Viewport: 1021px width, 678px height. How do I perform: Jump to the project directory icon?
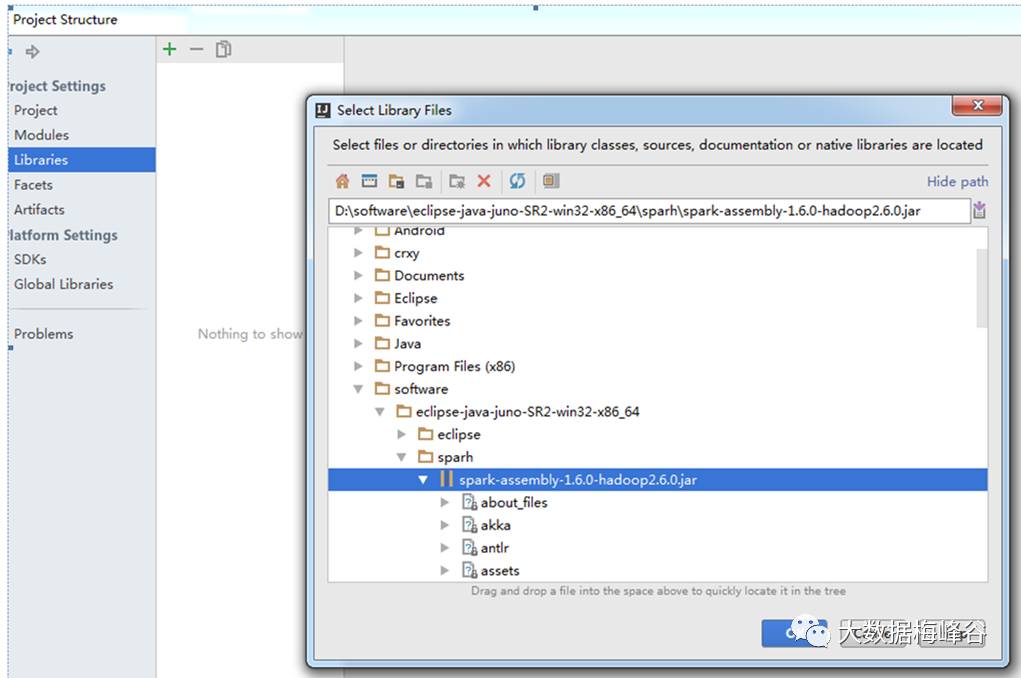coord(397,181)
